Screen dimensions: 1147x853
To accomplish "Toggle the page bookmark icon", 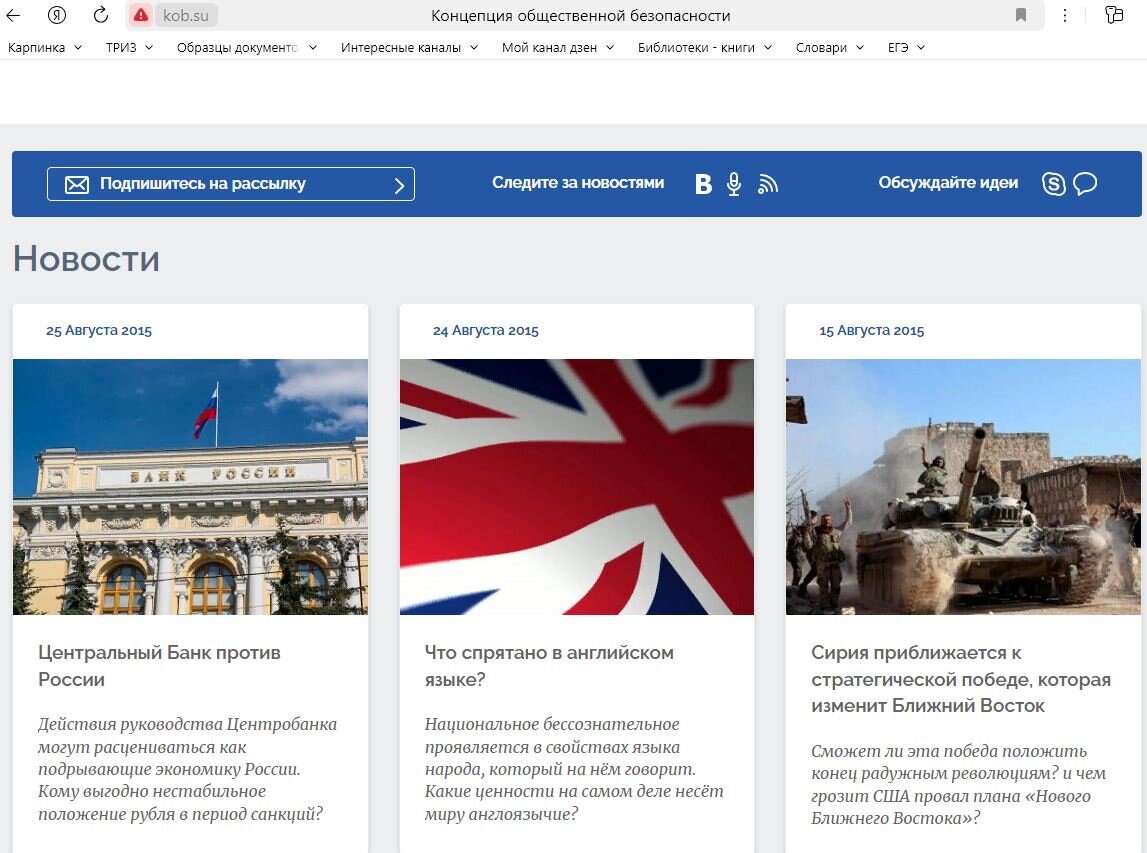I will click(1021, 15).
